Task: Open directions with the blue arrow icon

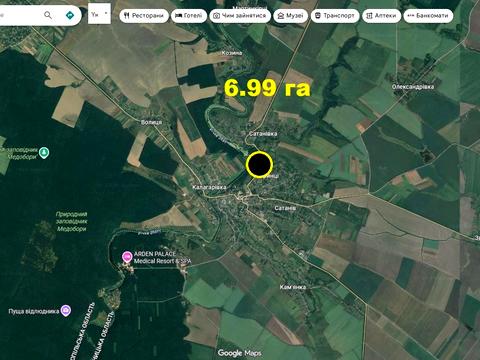Action: pos(70,15)
